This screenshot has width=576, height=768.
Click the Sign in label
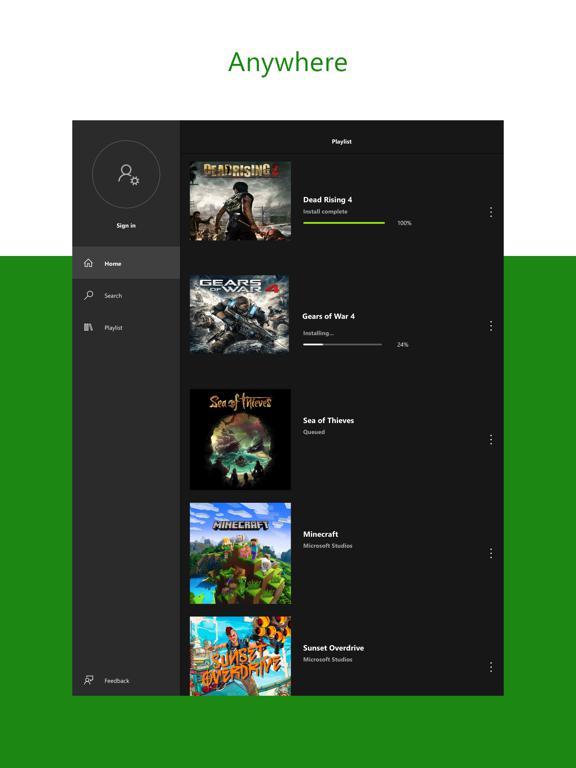point(126,225)
